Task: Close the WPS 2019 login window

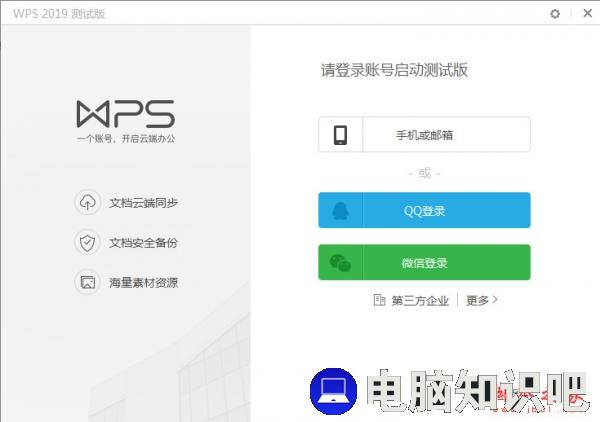Action: click(x=587, y=13)
